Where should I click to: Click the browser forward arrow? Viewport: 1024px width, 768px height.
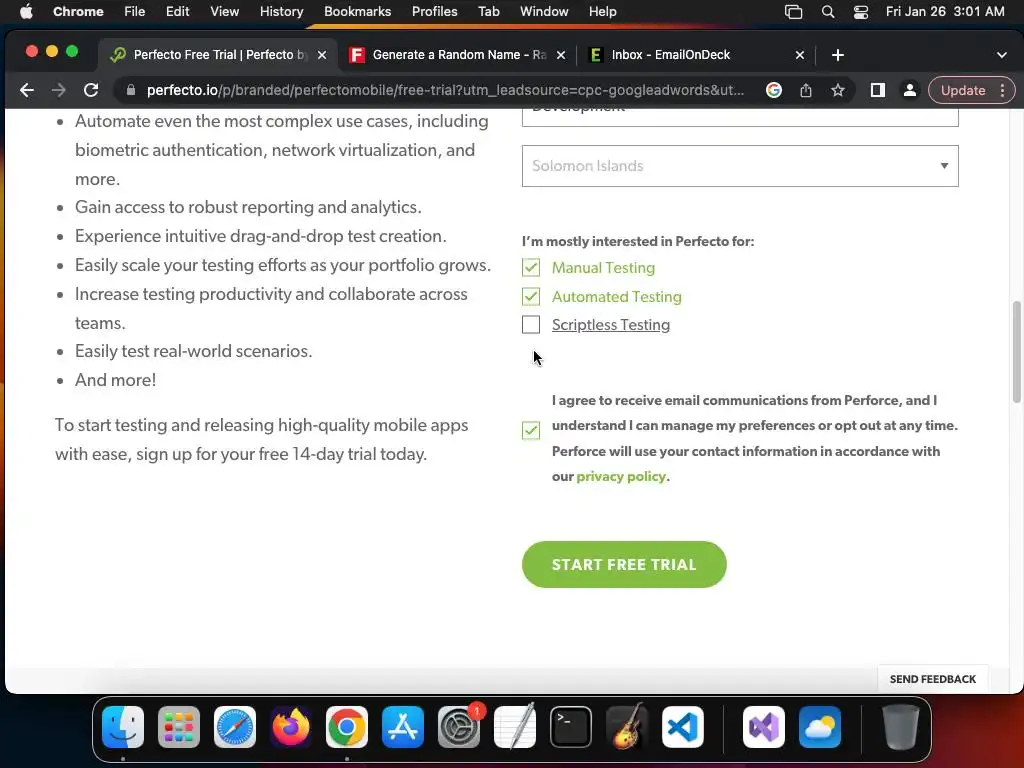[x=59, y=90]
